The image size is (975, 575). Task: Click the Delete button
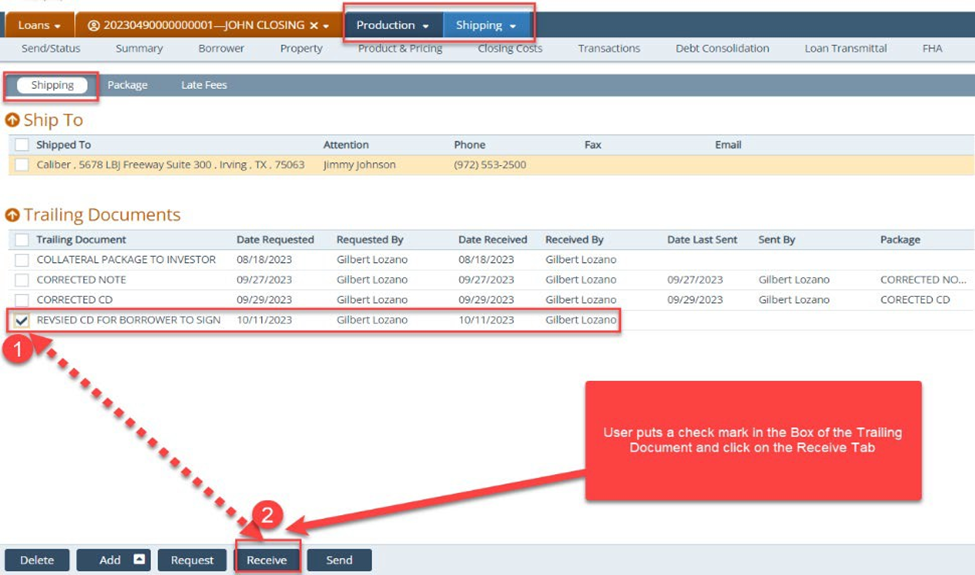click(37, 559)
